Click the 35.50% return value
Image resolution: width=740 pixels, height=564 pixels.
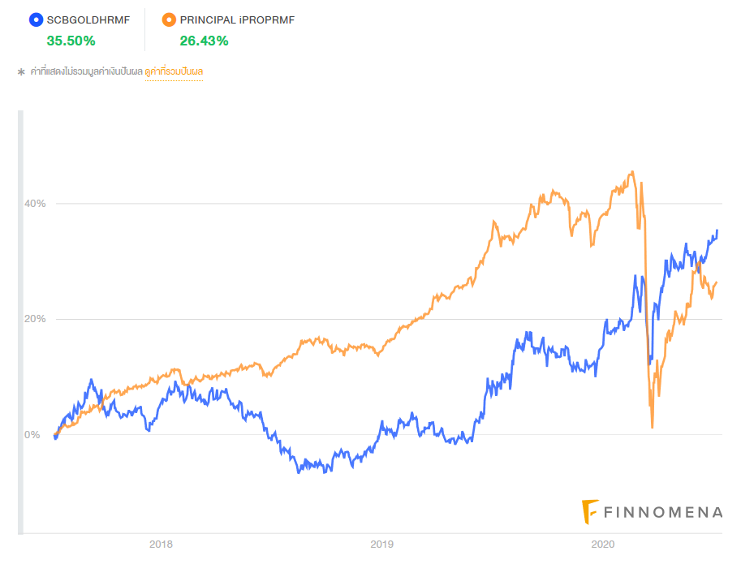(x=70, y=41)
